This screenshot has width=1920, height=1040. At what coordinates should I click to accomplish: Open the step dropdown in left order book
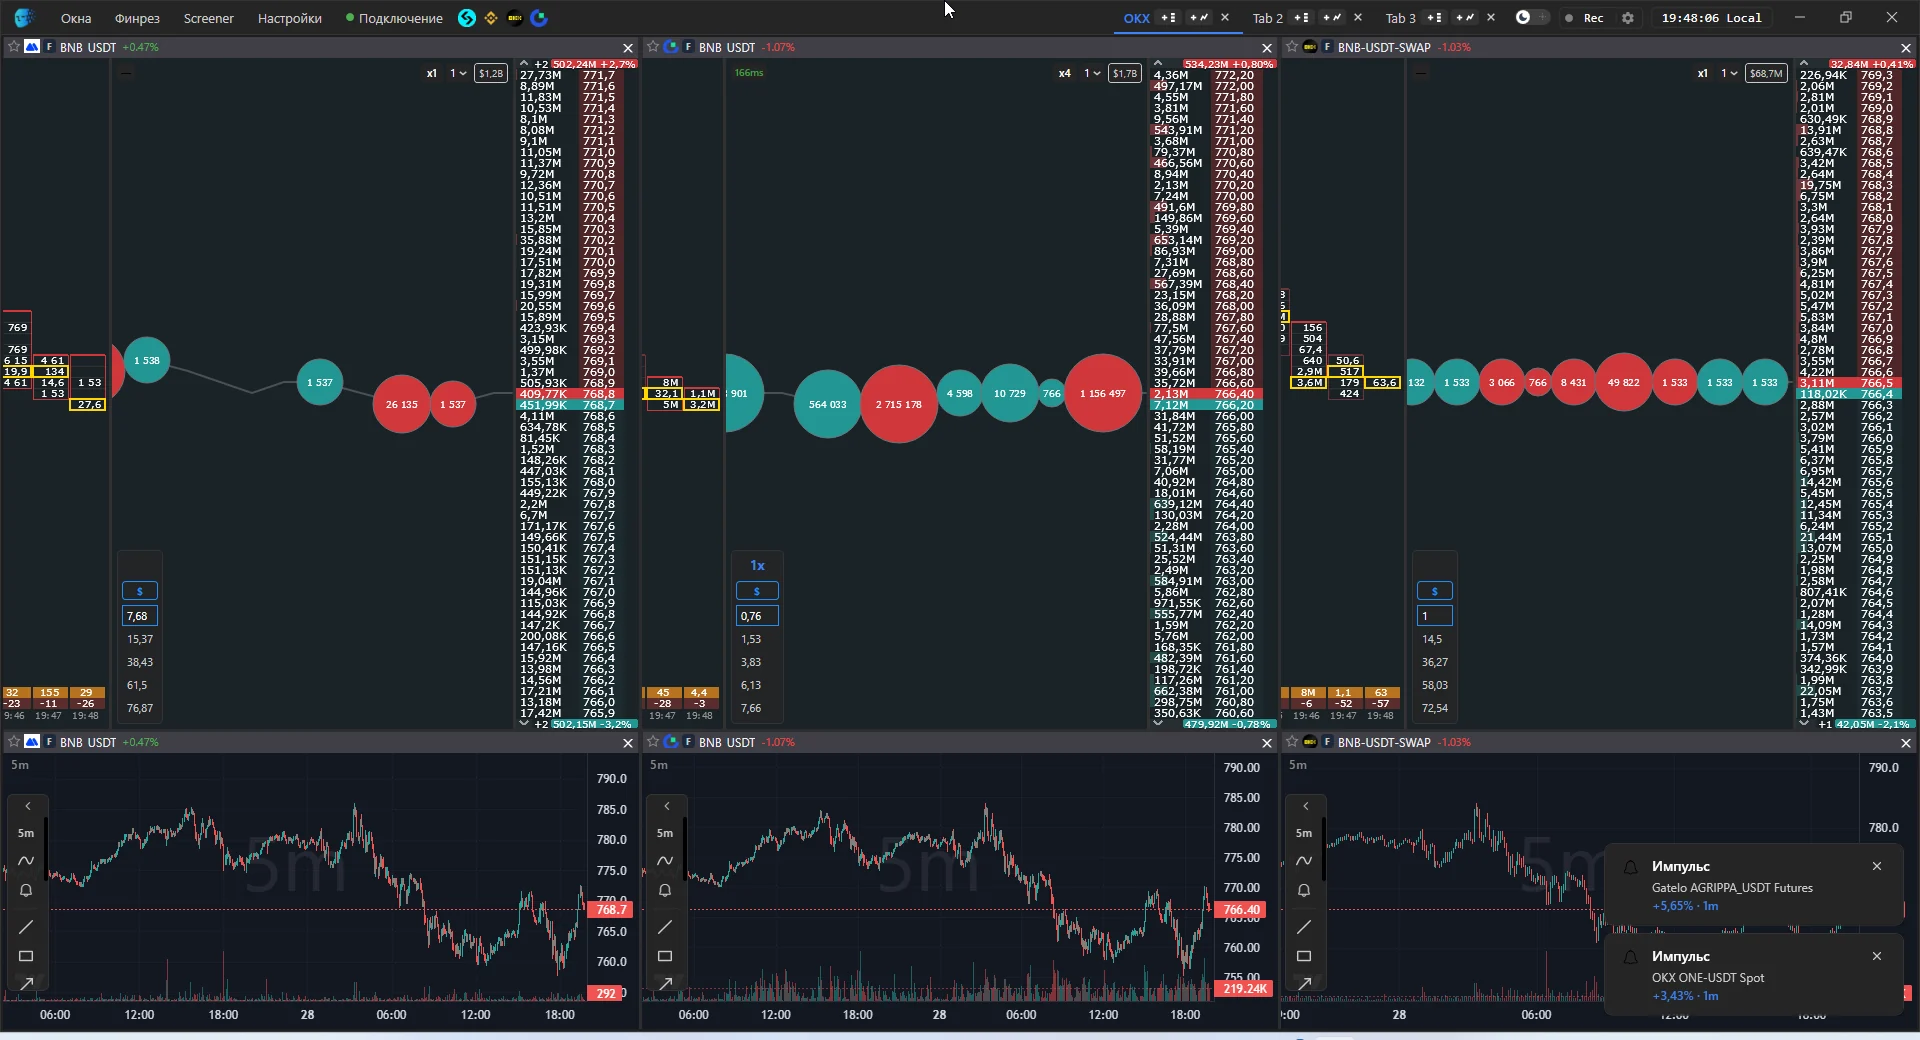tap(458, 73)
